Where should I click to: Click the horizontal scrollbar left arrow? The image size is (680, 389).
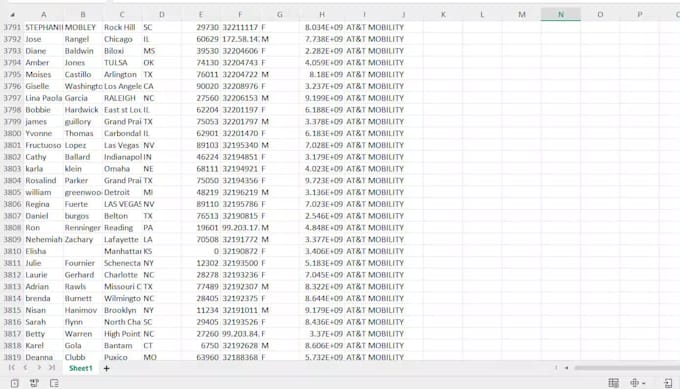tap(566, 368)
